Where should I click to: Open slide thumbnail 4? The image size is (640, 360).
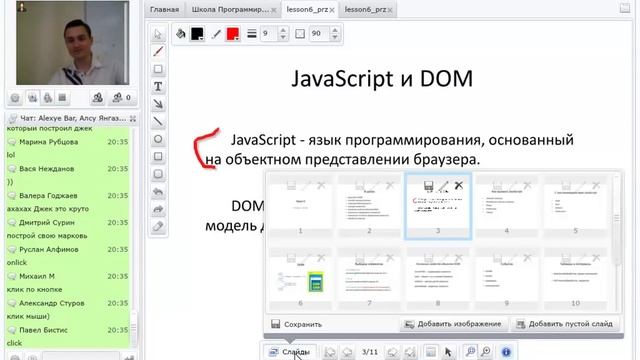tap(507, 207)
